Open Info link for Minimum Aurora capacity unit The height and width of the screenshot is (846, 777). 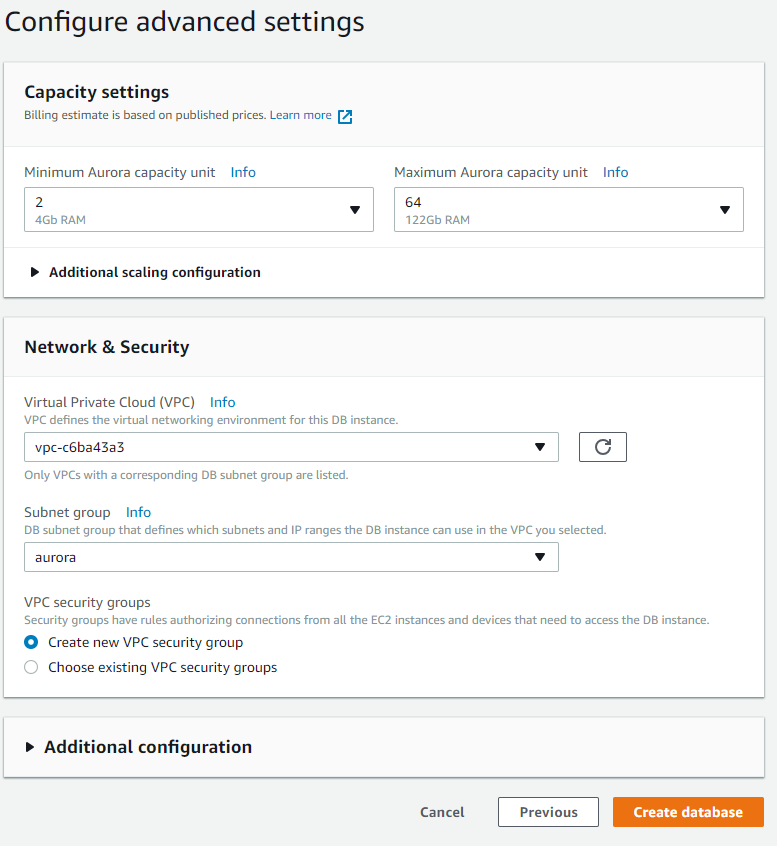pos(243,172)
